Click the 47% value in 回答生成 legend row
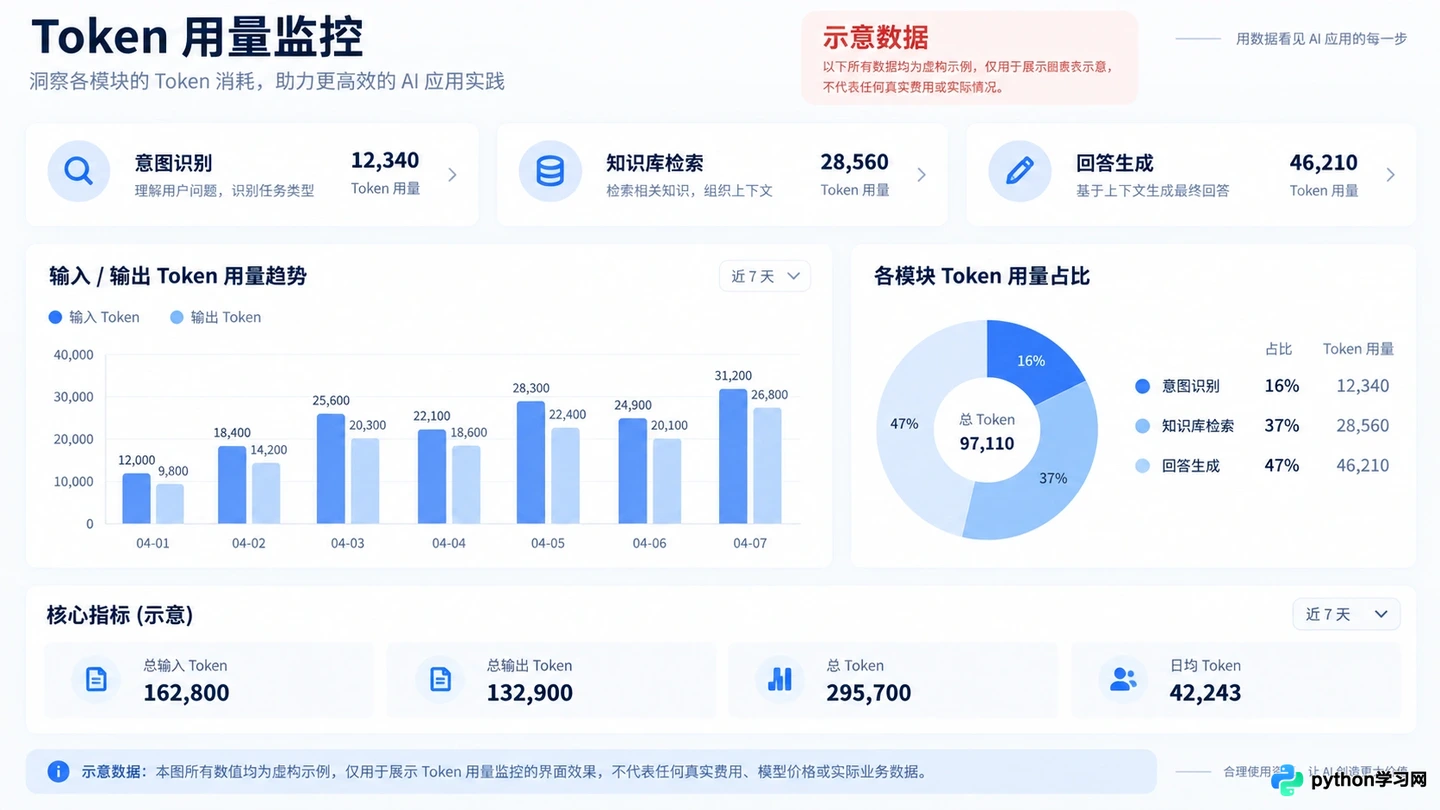Viewport: 1440px width, 810px height. 1282,466
